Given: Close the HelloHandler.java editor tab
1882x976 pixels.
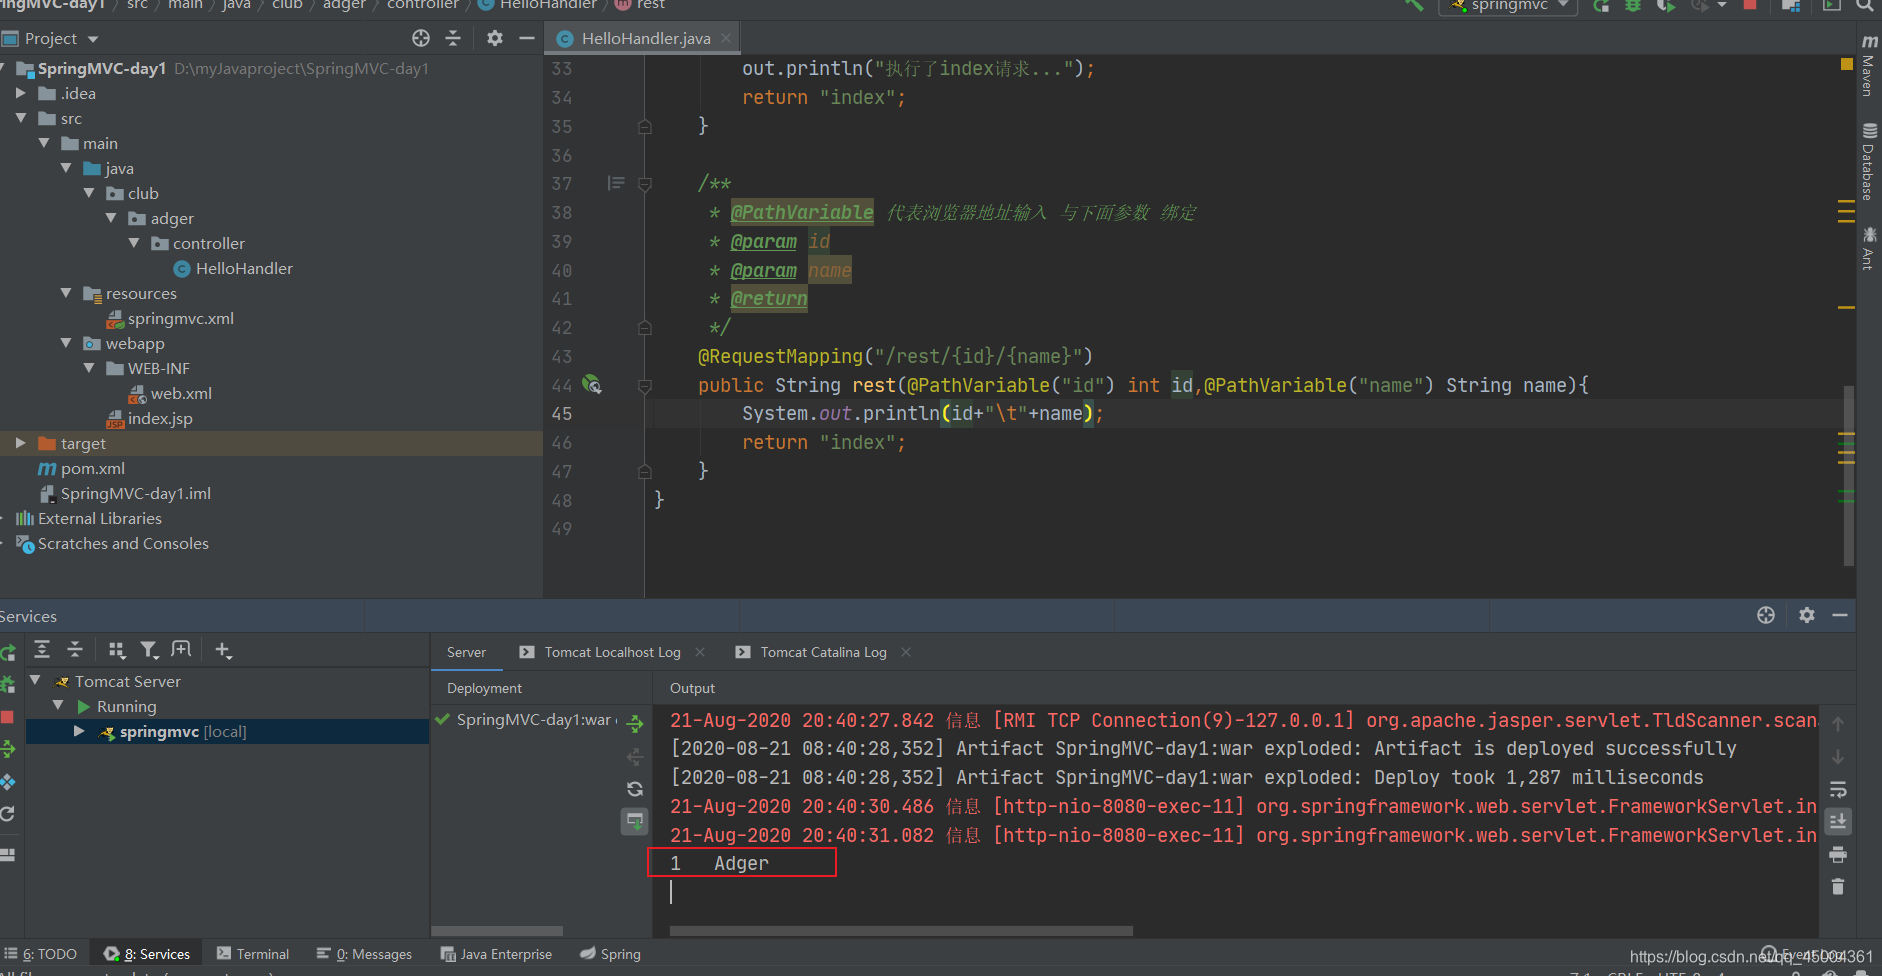Looking at the screenshot, I should click(726, 38).
